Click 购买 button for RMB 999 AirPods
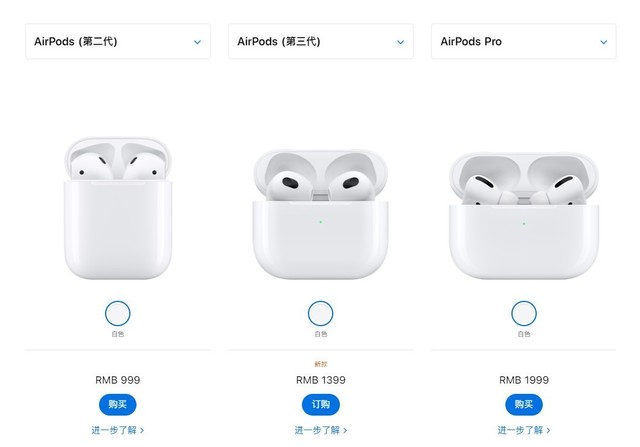Image resolution: width=640 pixels, height=447 pixels. [118, 405]
